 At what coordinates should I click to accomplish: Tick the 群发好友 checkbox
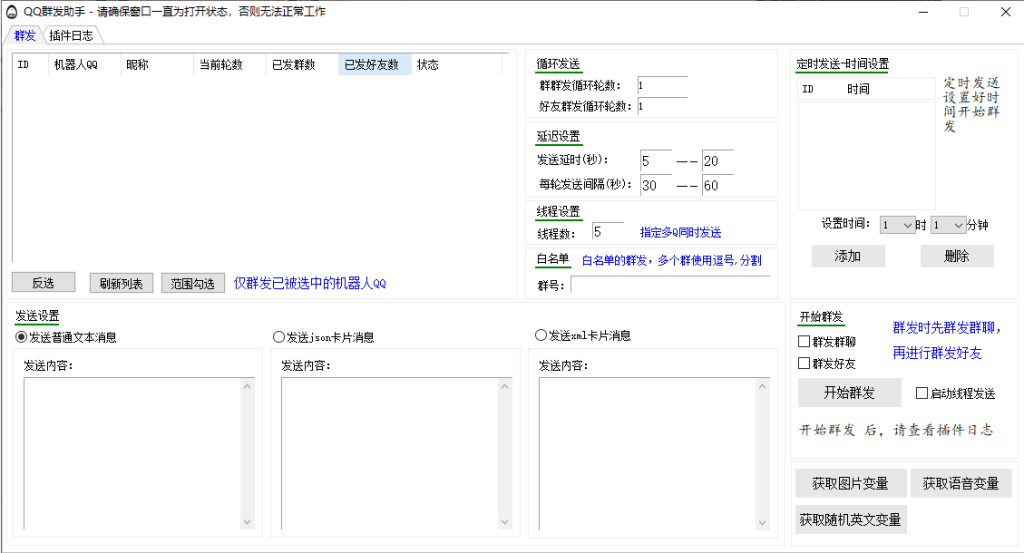(804, 363)
